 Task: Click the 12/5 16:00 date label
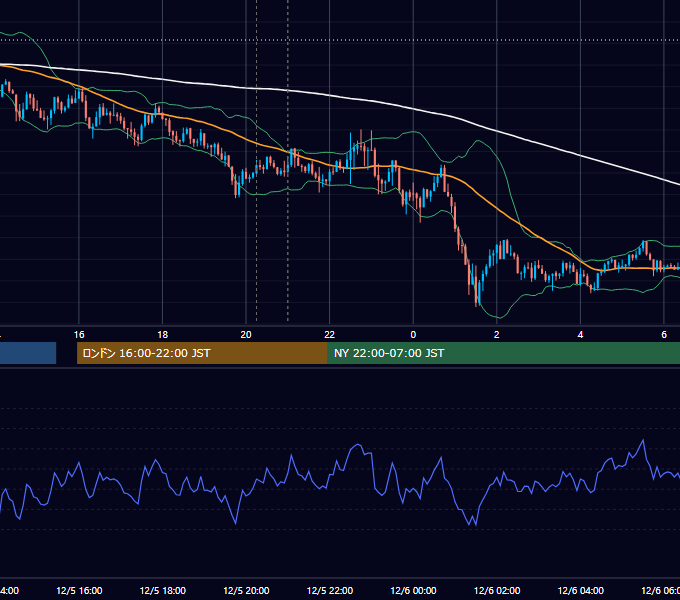click(x=79, y=590)
